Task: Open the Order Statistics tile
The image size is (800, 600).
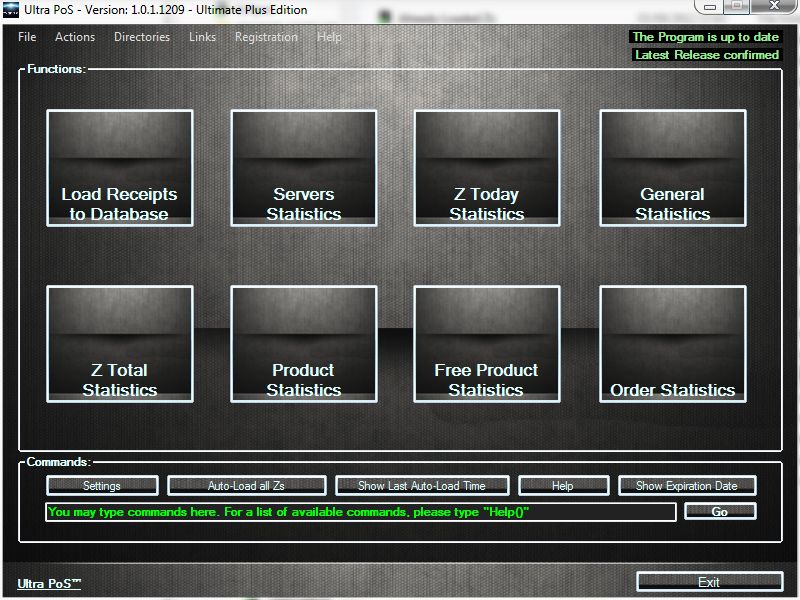Action: pos(672,344)
